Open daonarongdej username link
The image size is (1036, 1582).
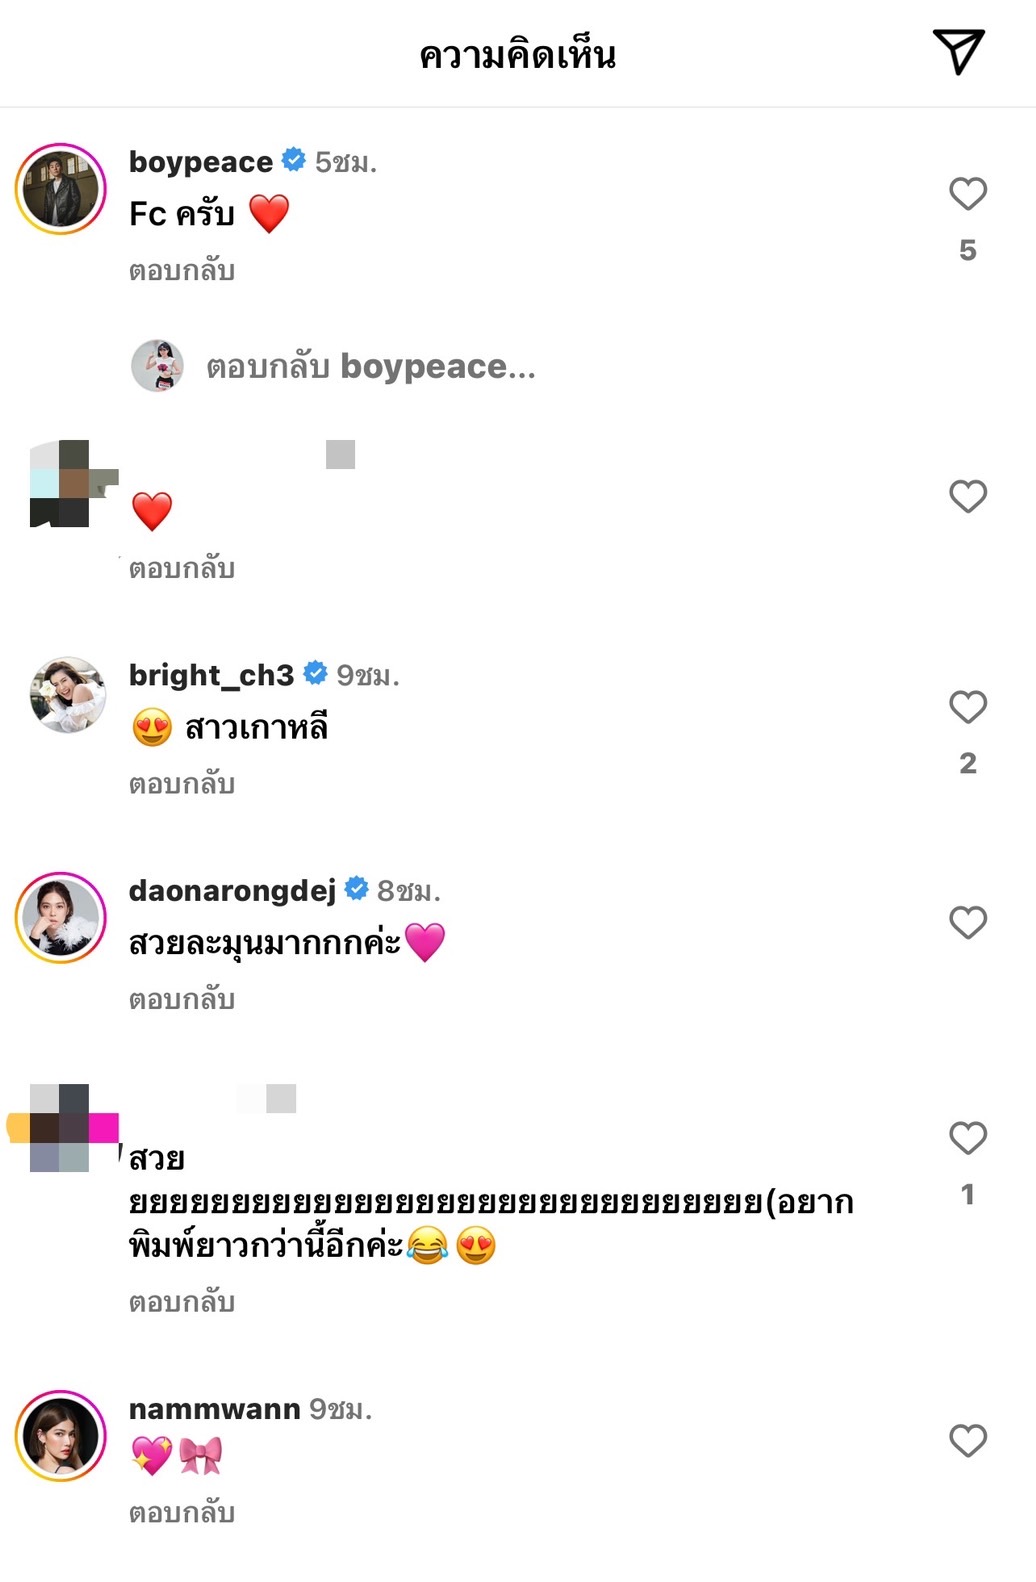[232, 890]
